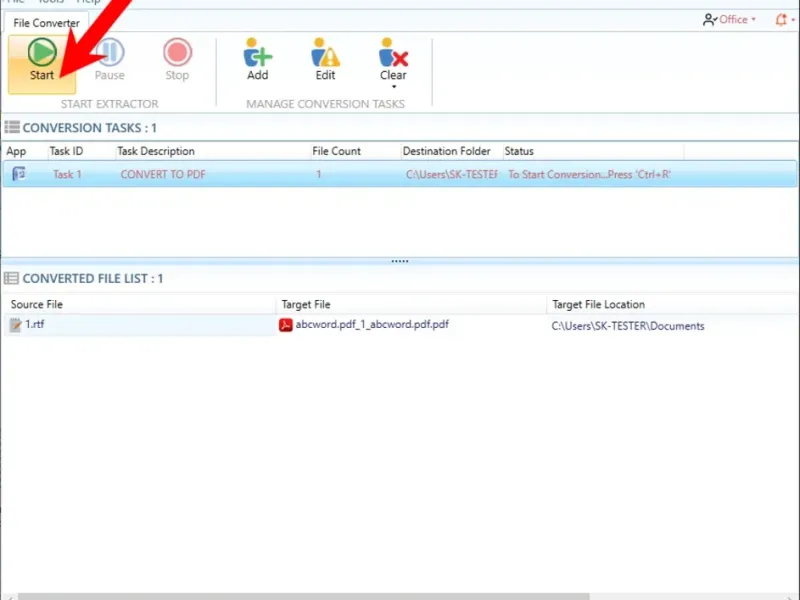Viewport: 800px width, 600px height.
Task: Click the C:\Users\SK-TESTER\Documents location
Action: (628, 326)
